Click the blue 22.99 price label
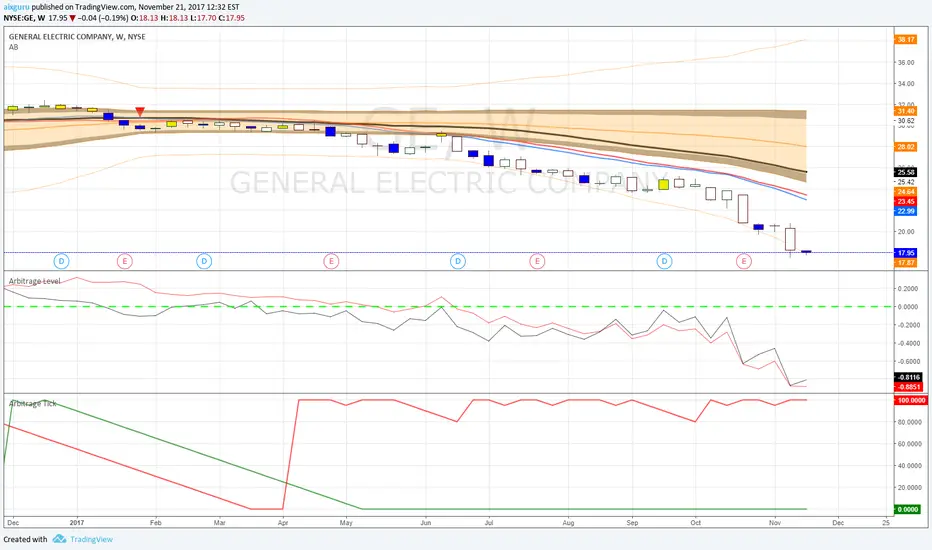Screen dimensions: 932x550 coord(906,211)
